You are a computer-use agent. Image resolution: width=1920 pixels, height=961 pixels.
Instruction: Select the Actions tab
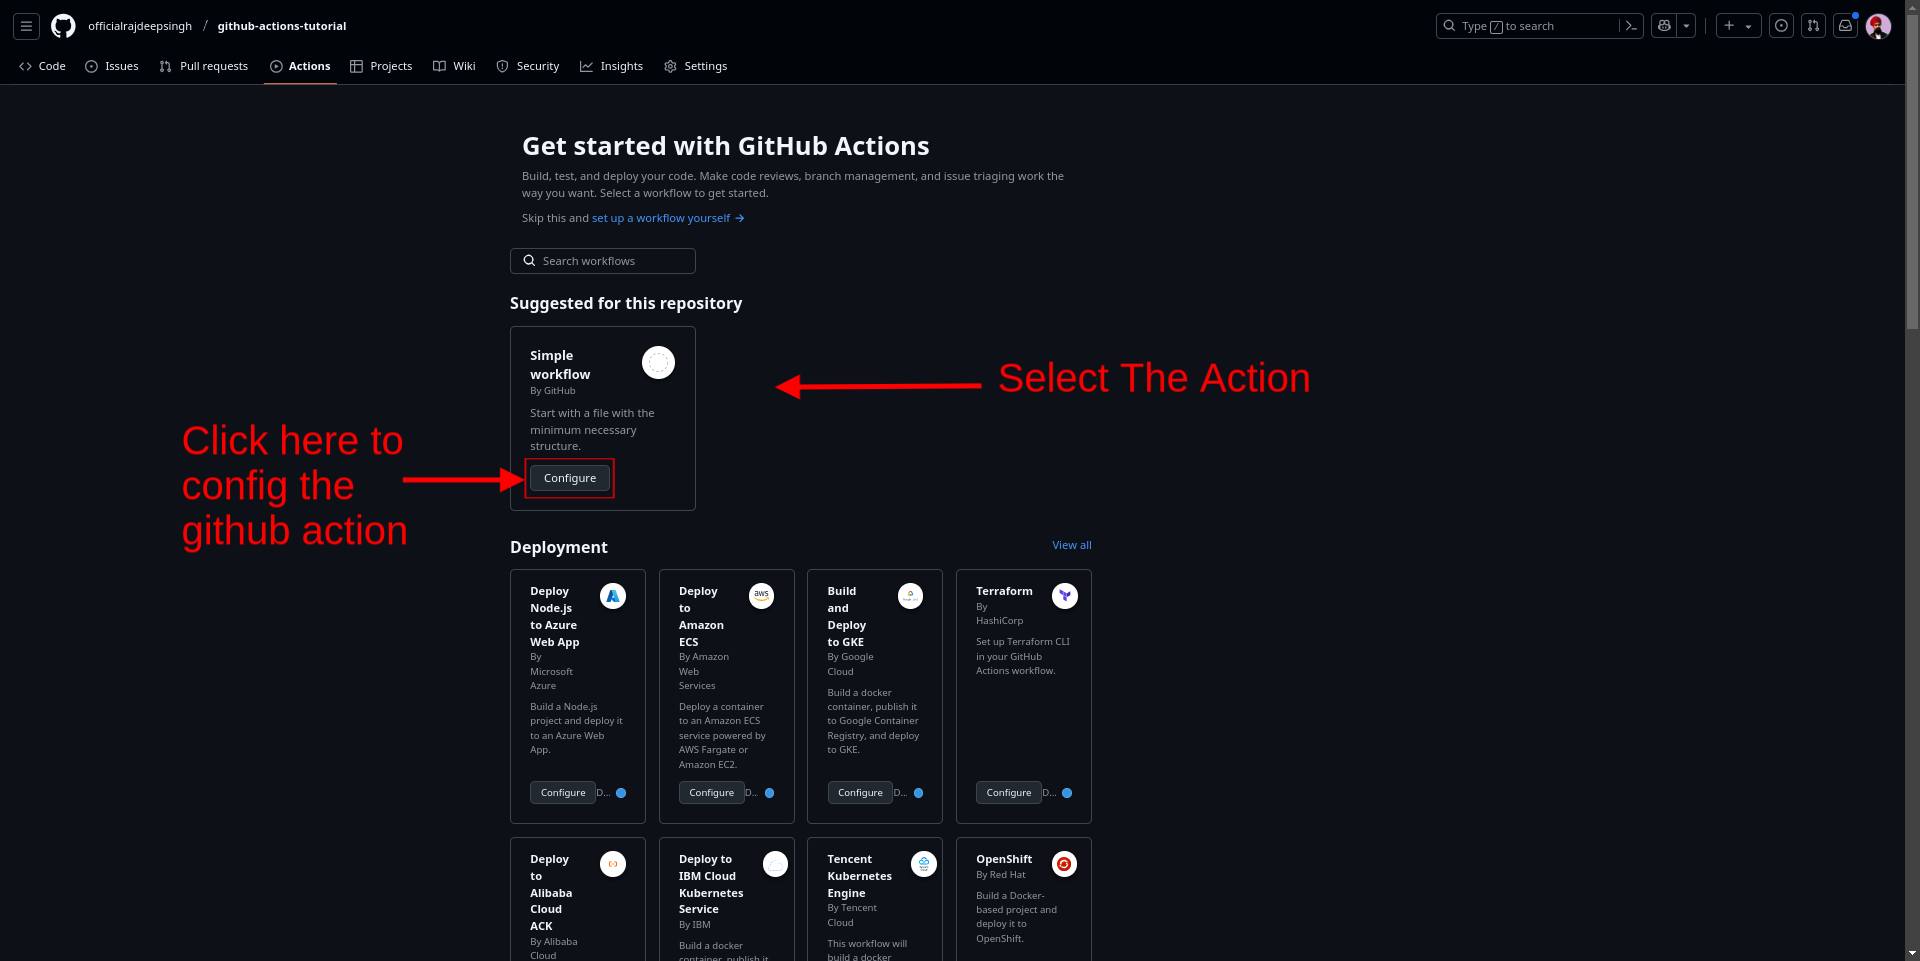point(300,66)
